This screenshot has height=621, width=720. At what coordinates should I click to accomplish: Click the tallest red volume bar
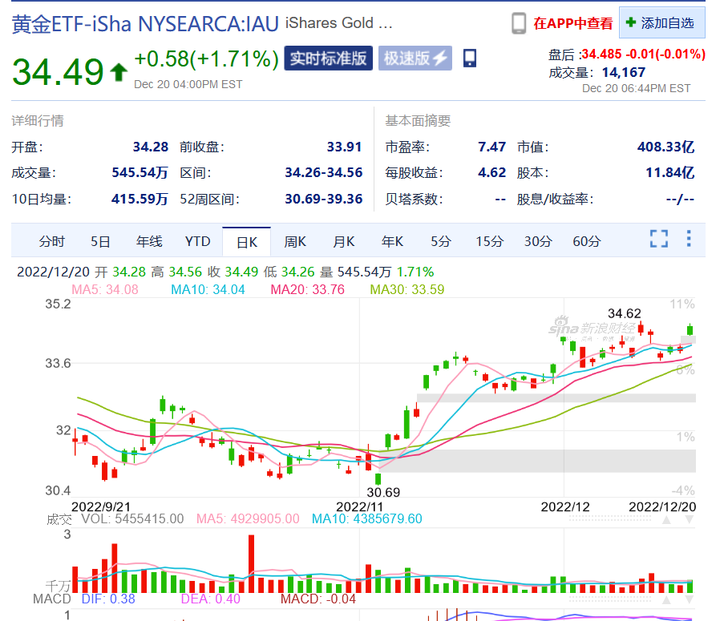coord(251,564)
